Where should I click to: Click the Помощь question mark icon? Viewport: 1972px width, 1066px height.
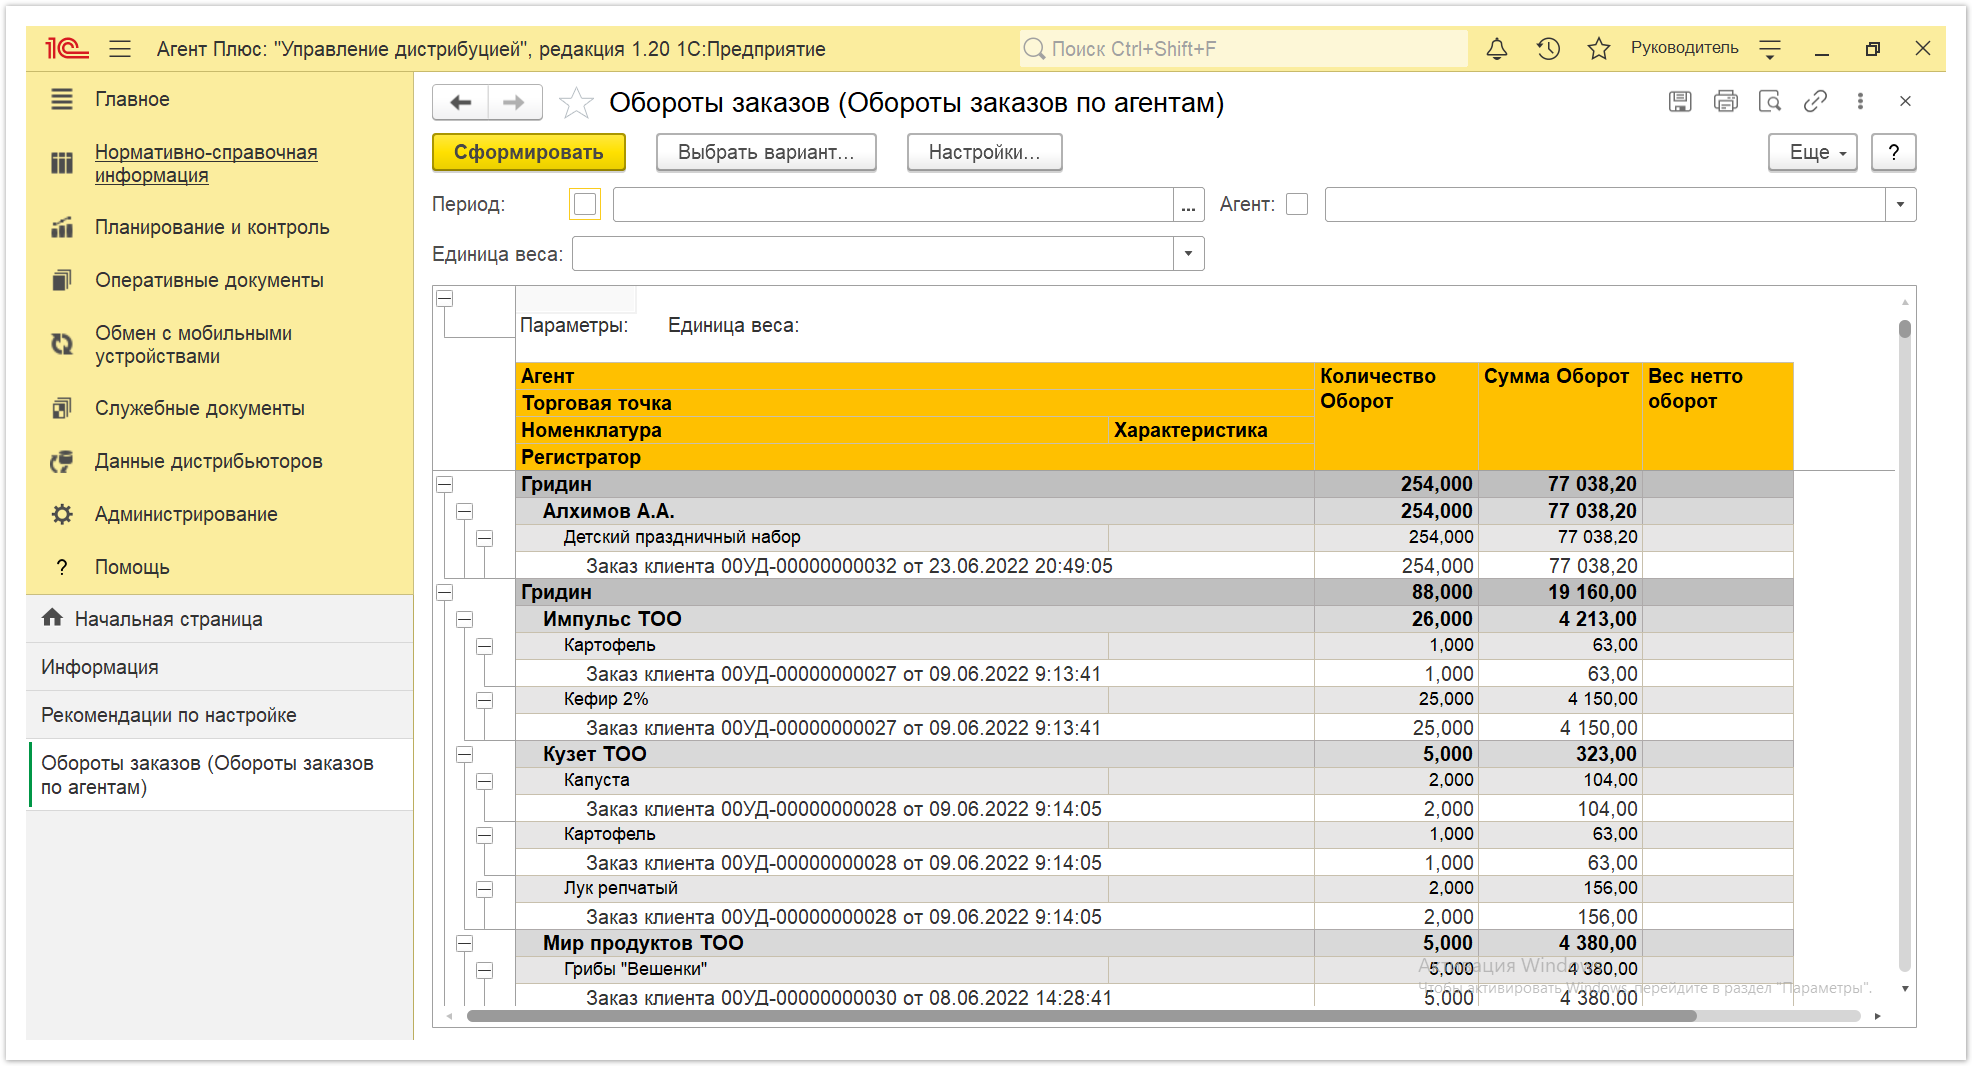[62, 567]
